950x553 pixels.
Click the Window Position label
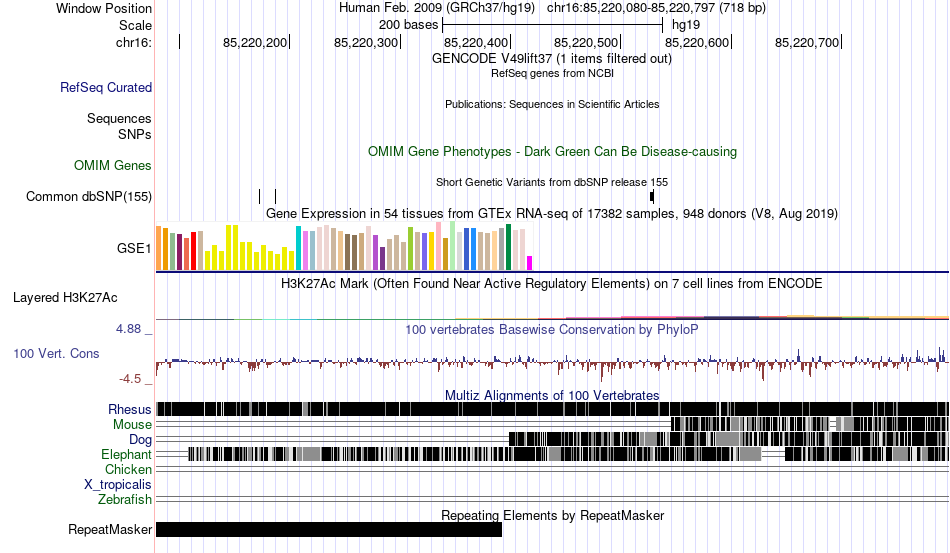(104, 8)
